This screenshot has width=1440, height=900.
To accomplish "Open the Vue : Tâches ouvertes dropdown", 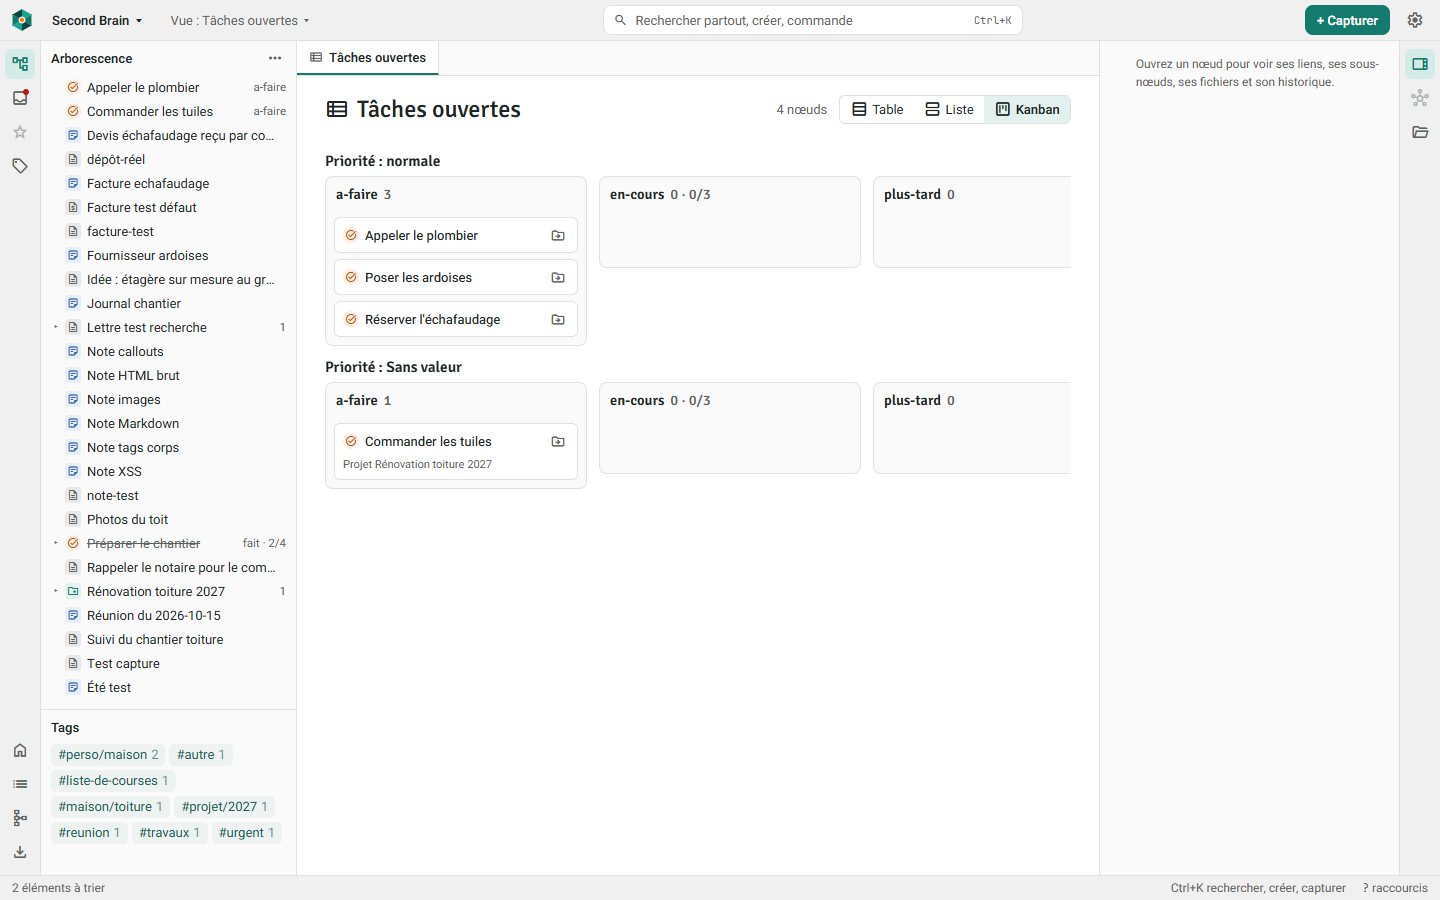I will click(x=240, y=20).
